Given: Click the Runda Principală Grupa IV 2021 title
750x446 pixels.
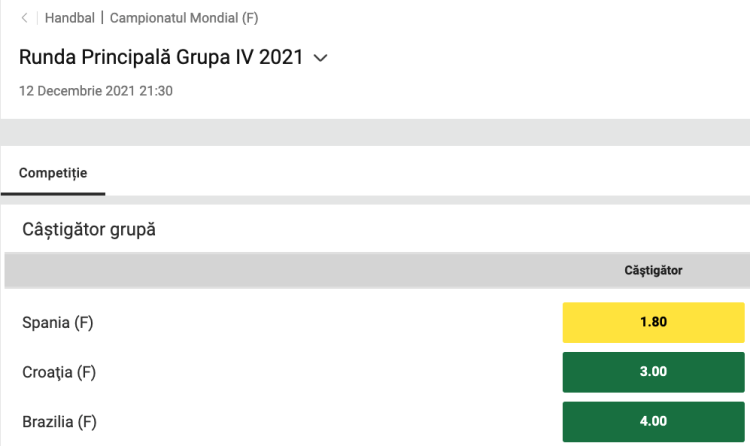Looking at the screenshot, I should tap(161, 57).
